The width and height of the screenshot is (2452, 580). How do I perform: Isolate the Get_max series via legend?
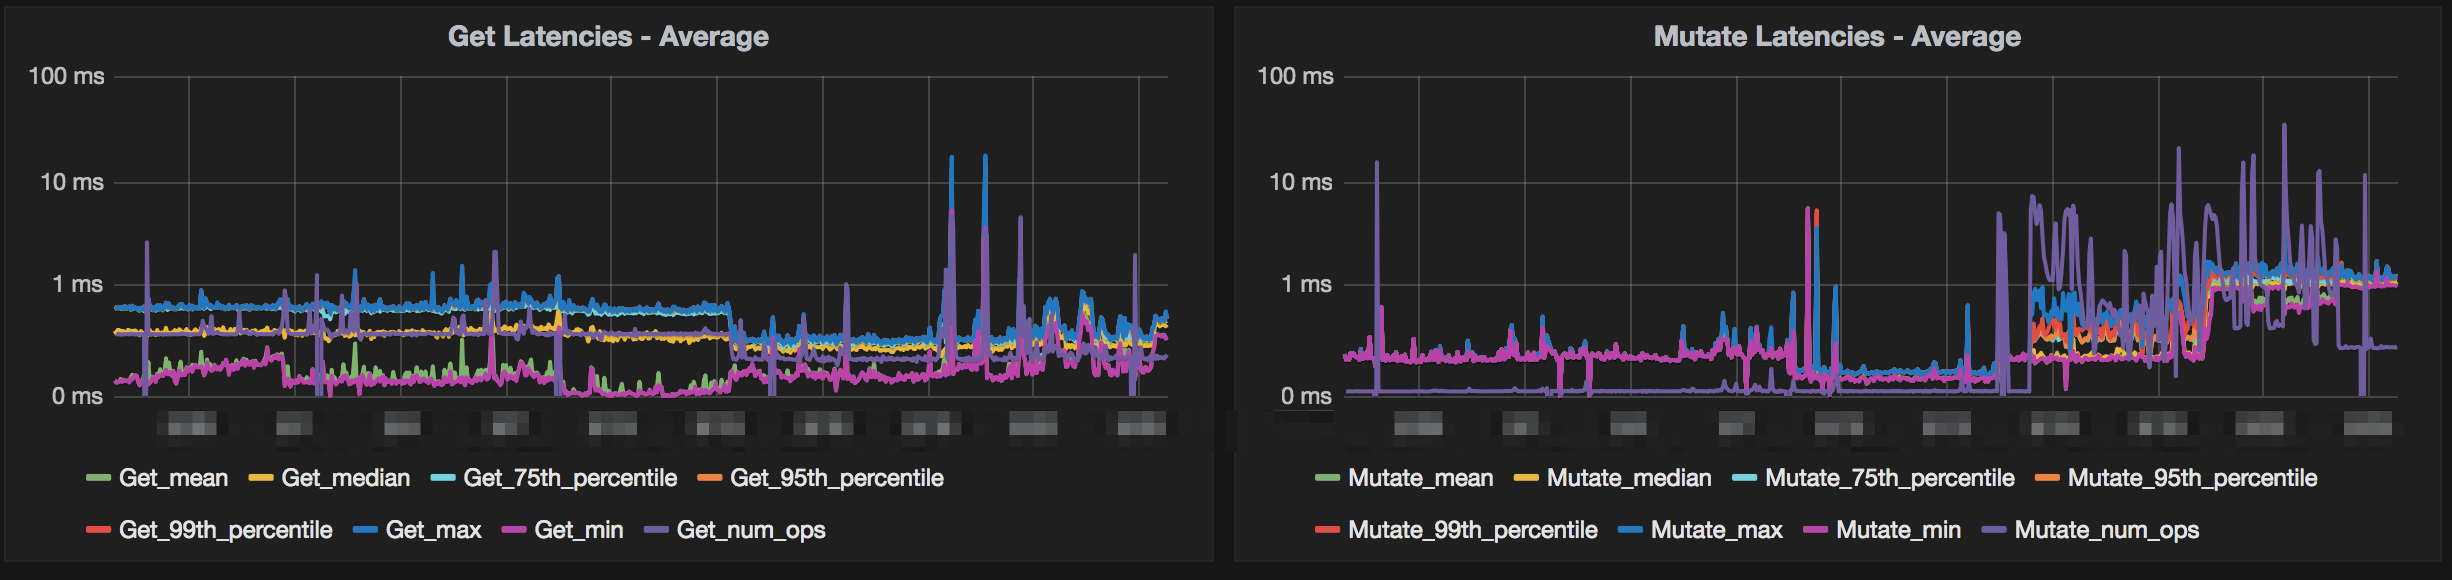(x=433, y=530)
